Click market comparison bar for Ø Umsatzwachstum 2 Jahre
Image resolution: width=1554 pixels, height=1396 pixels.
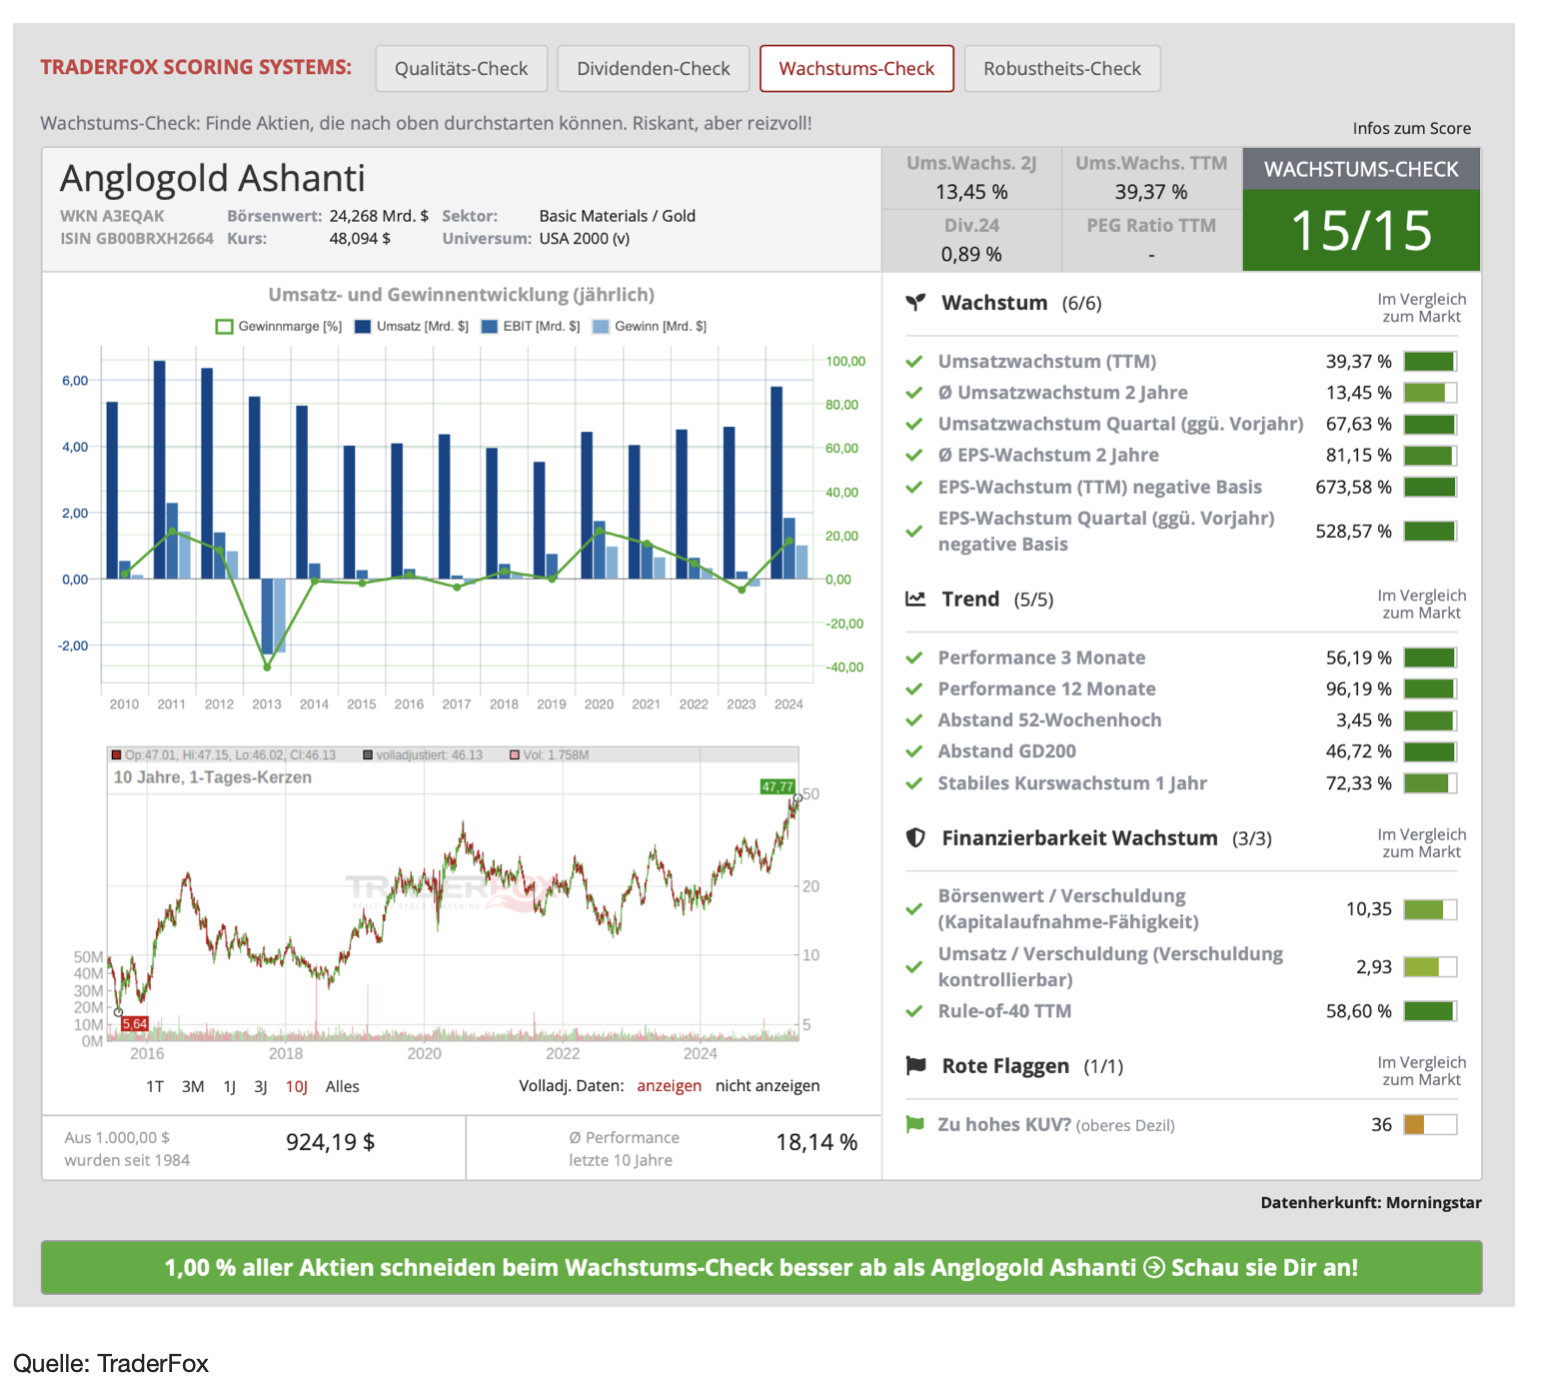1430,393
